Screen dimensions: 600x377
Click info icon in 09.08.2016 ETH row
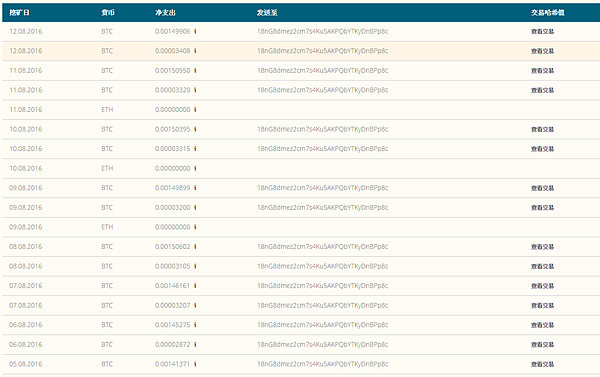(195, 227)
